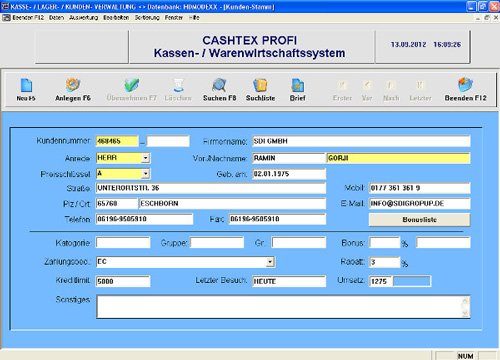
Task: Click the Fax field
Action: coord(277,219)
